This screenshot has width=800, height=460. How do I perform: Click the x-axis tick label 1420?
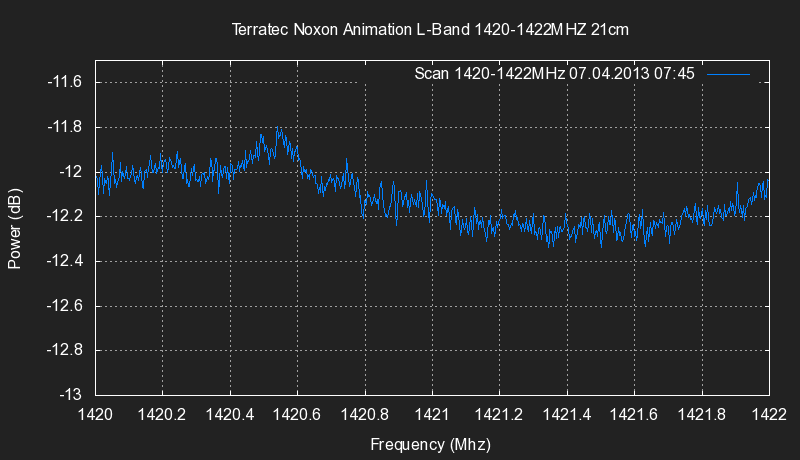coord(95,415)
